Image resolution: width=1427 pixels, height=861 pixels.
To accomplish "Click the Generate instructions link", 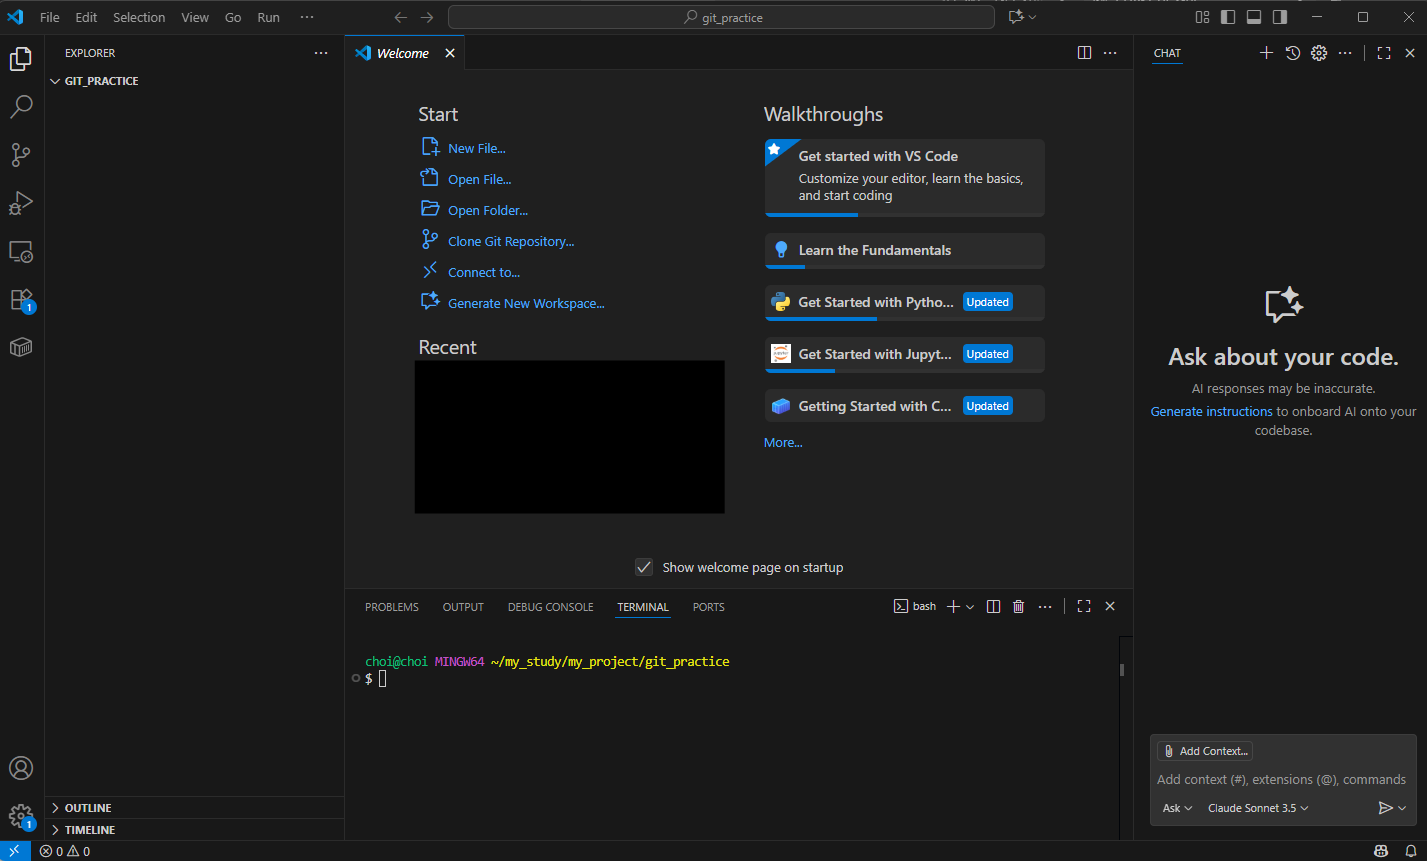I will click(1211, 411).
